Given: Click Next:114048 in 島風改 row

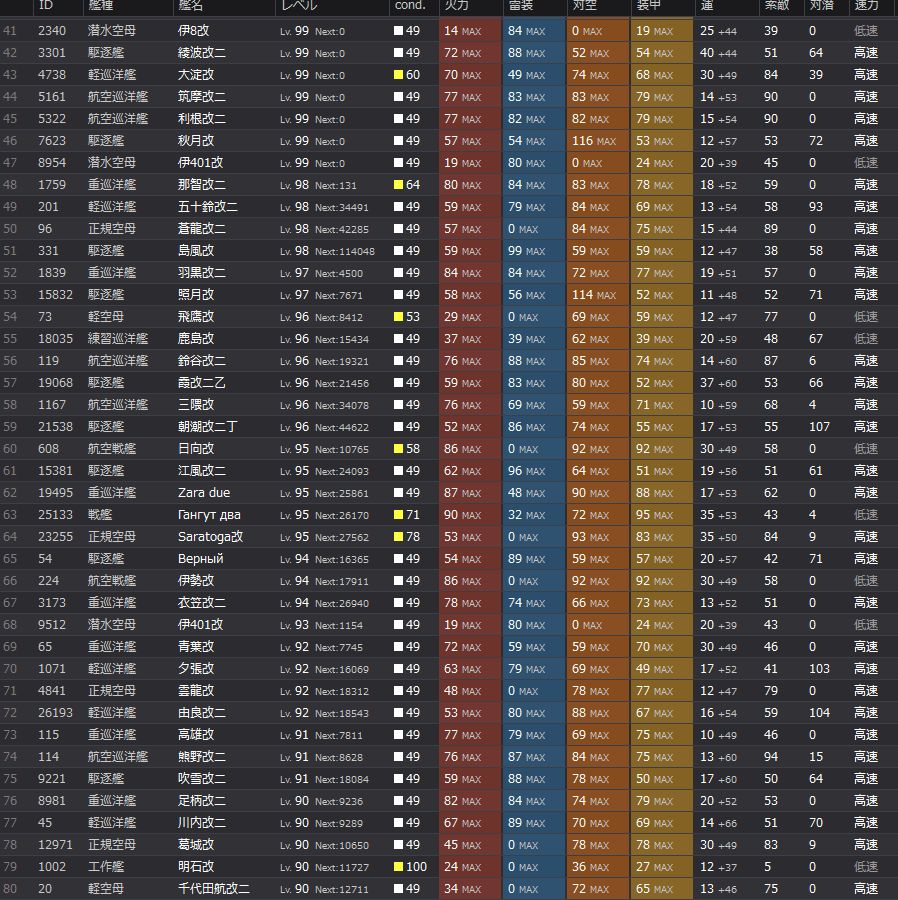Looking at the screenshot, I should pos(345,251).
